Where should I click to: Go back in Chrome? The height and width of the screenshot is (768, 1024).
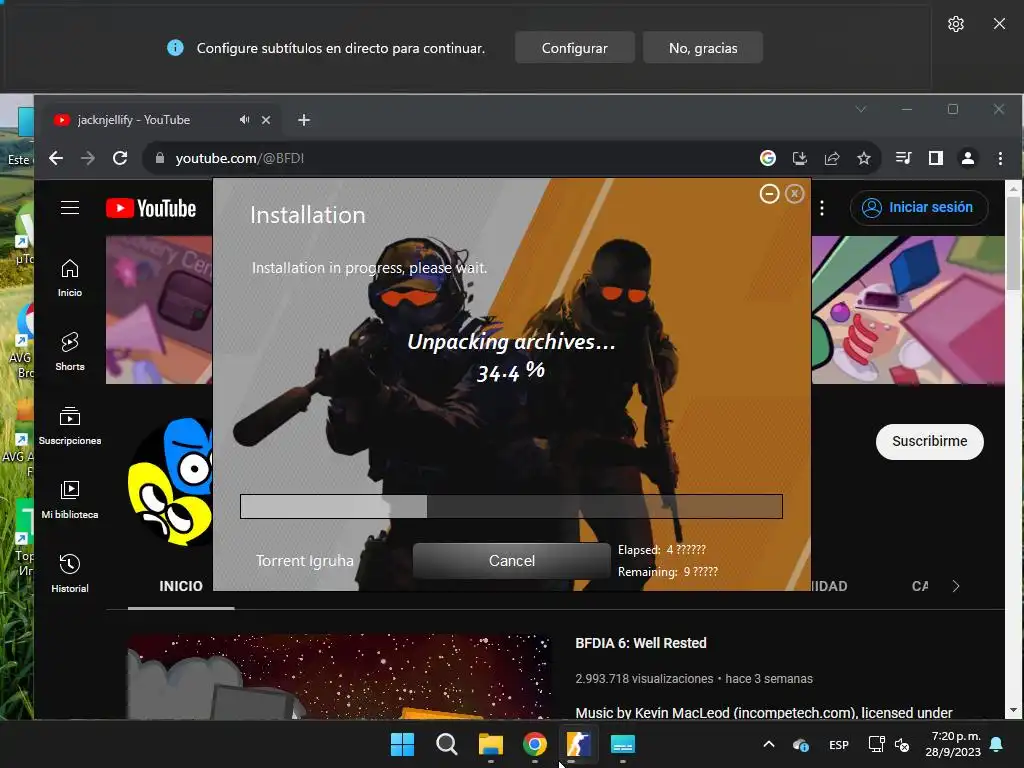point(56,158)
